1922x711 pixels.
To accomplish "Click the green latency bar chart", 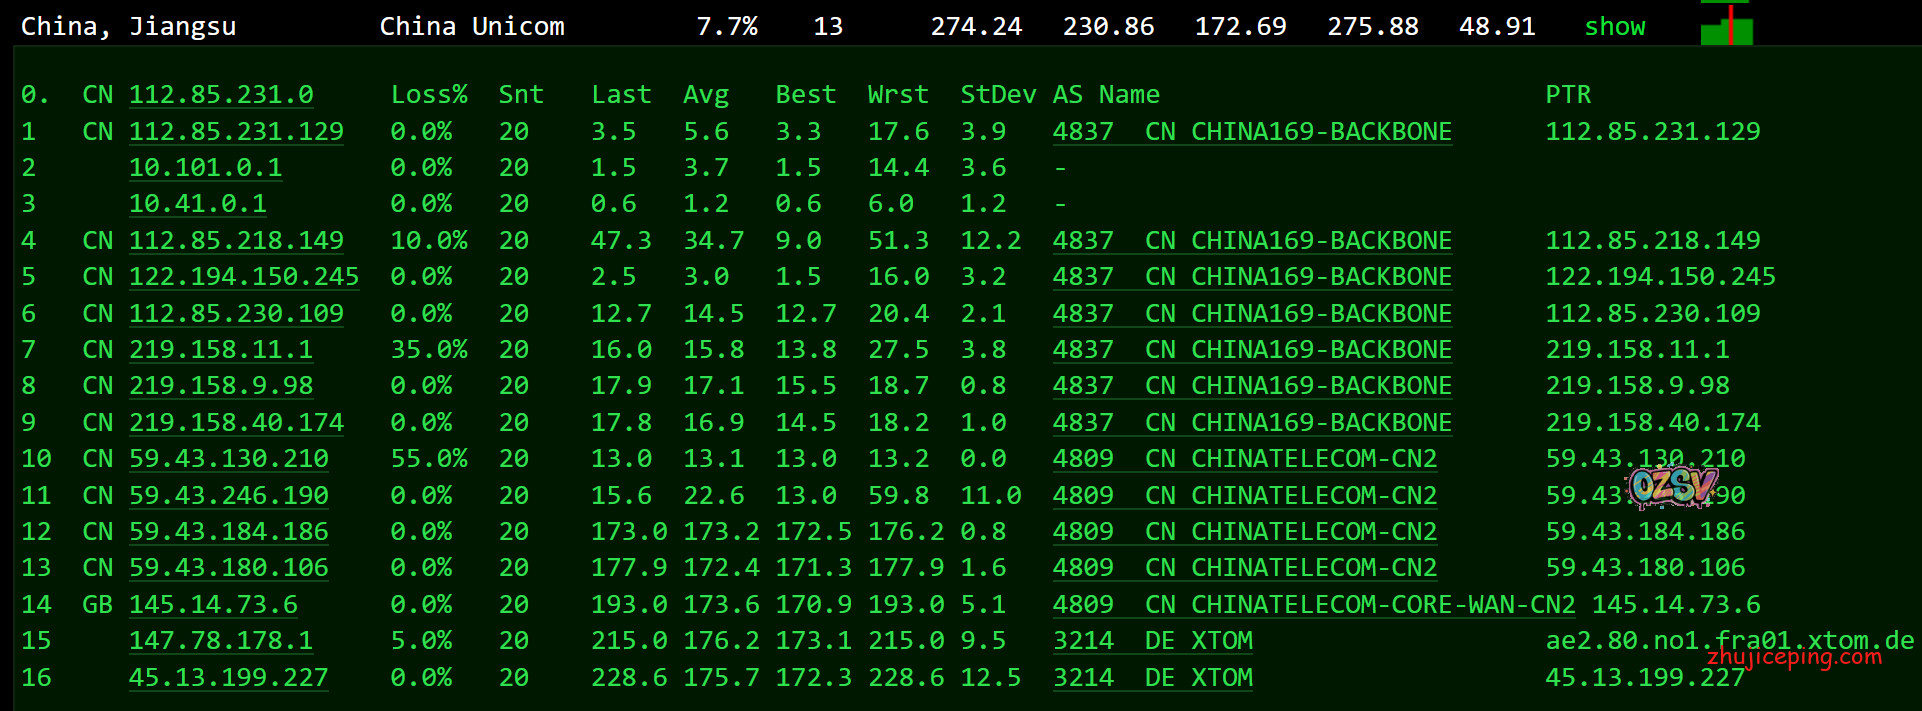I will click(1726, 25).
